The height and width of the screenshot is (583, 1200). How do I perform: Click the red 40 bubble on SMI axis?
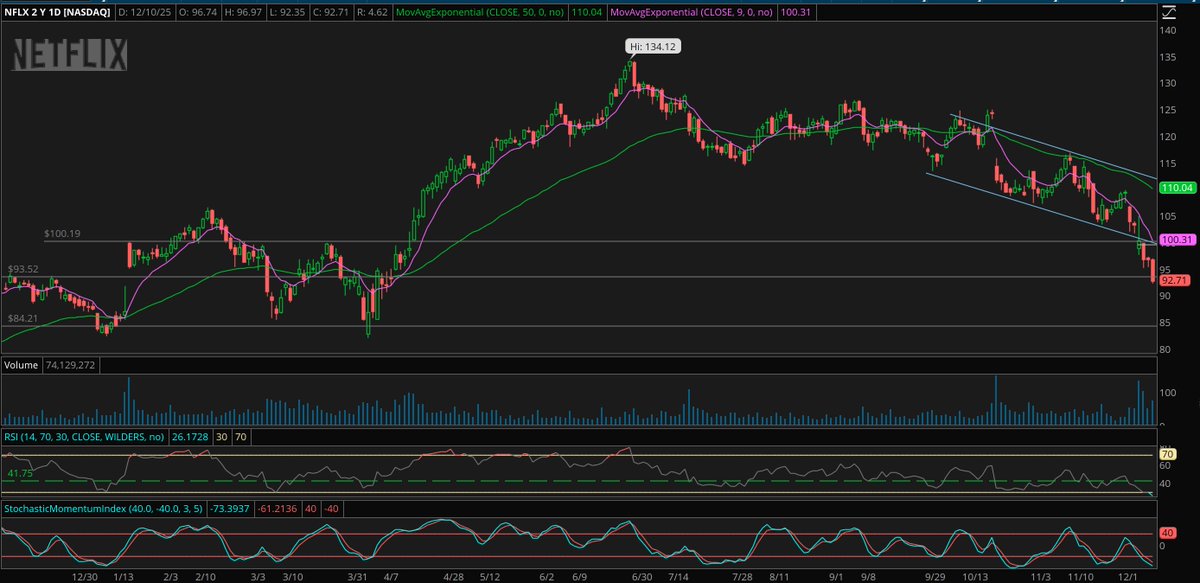[1166, 534]
